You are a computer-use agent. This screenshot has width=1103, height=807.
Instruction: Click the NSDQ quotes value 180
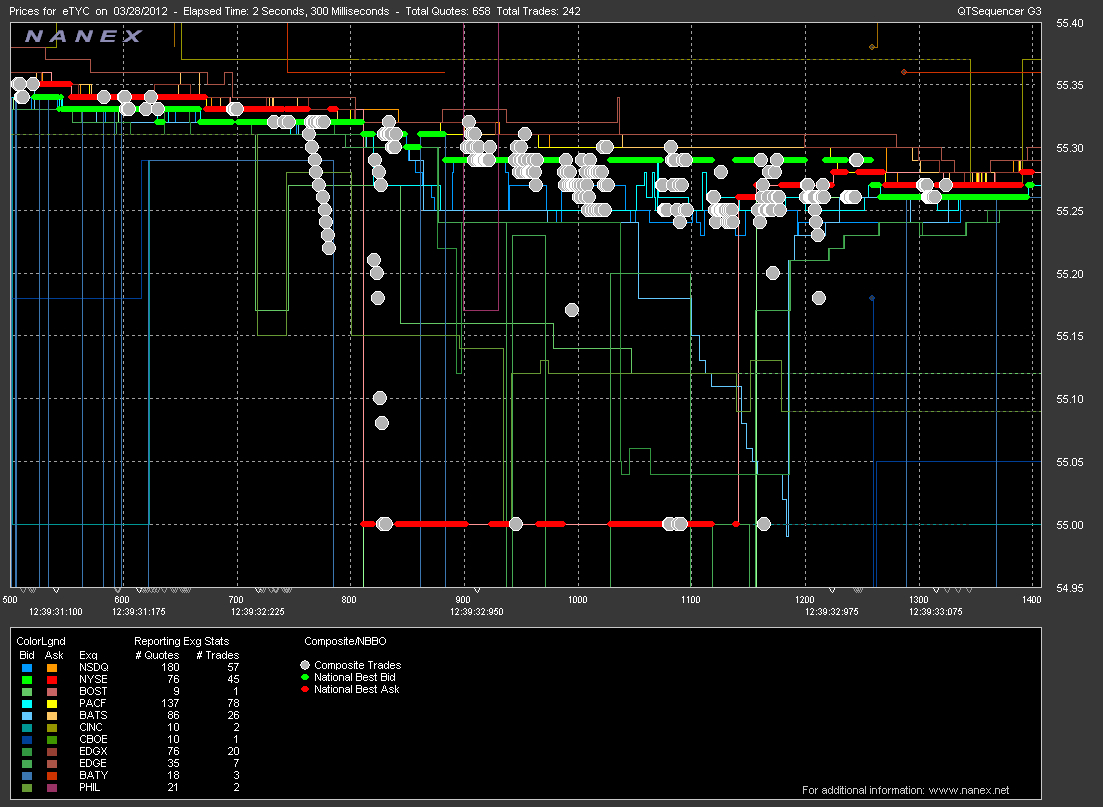(170, 667)
